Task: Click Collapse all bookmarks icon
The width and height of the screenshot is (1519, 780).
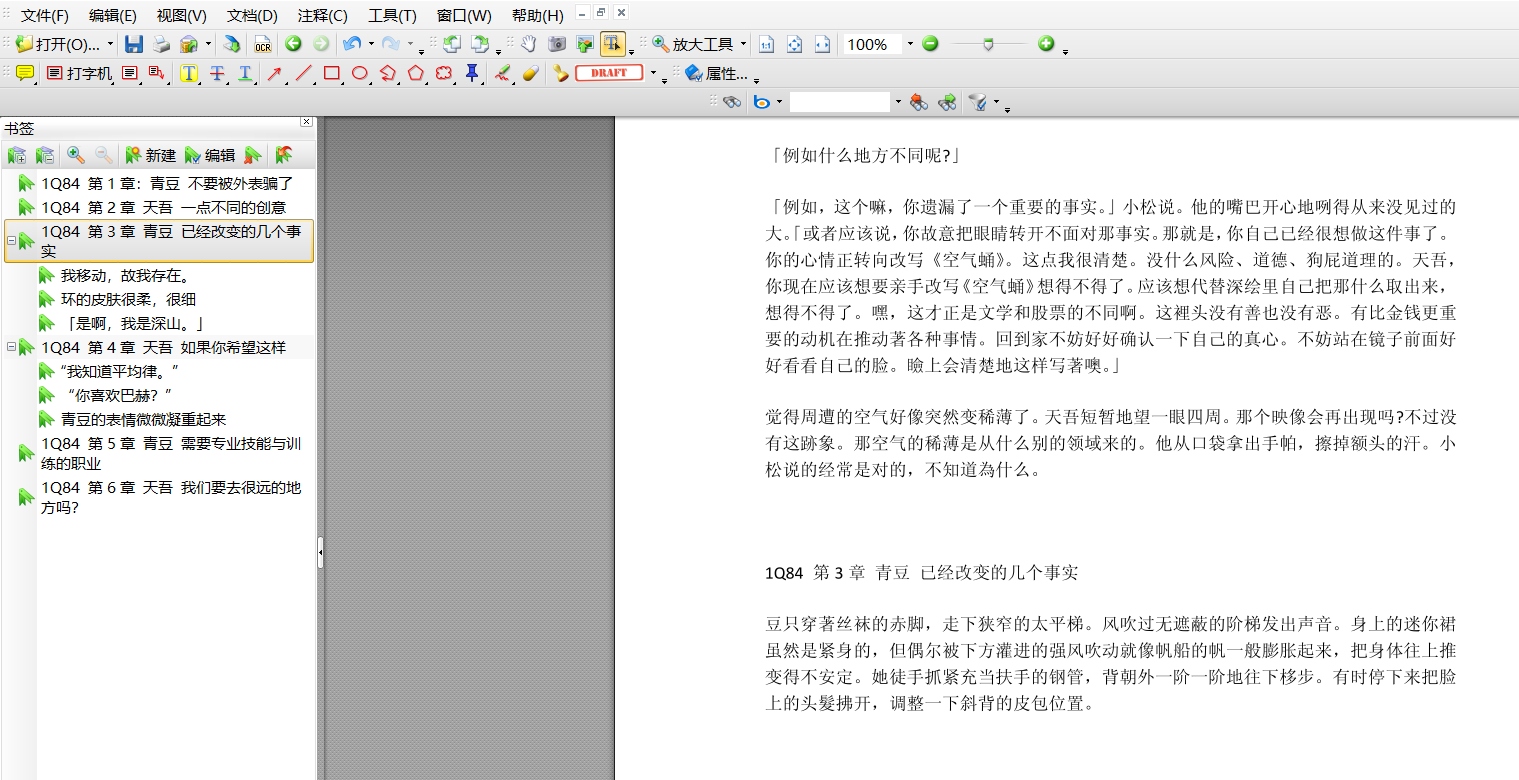Action: 45,155
